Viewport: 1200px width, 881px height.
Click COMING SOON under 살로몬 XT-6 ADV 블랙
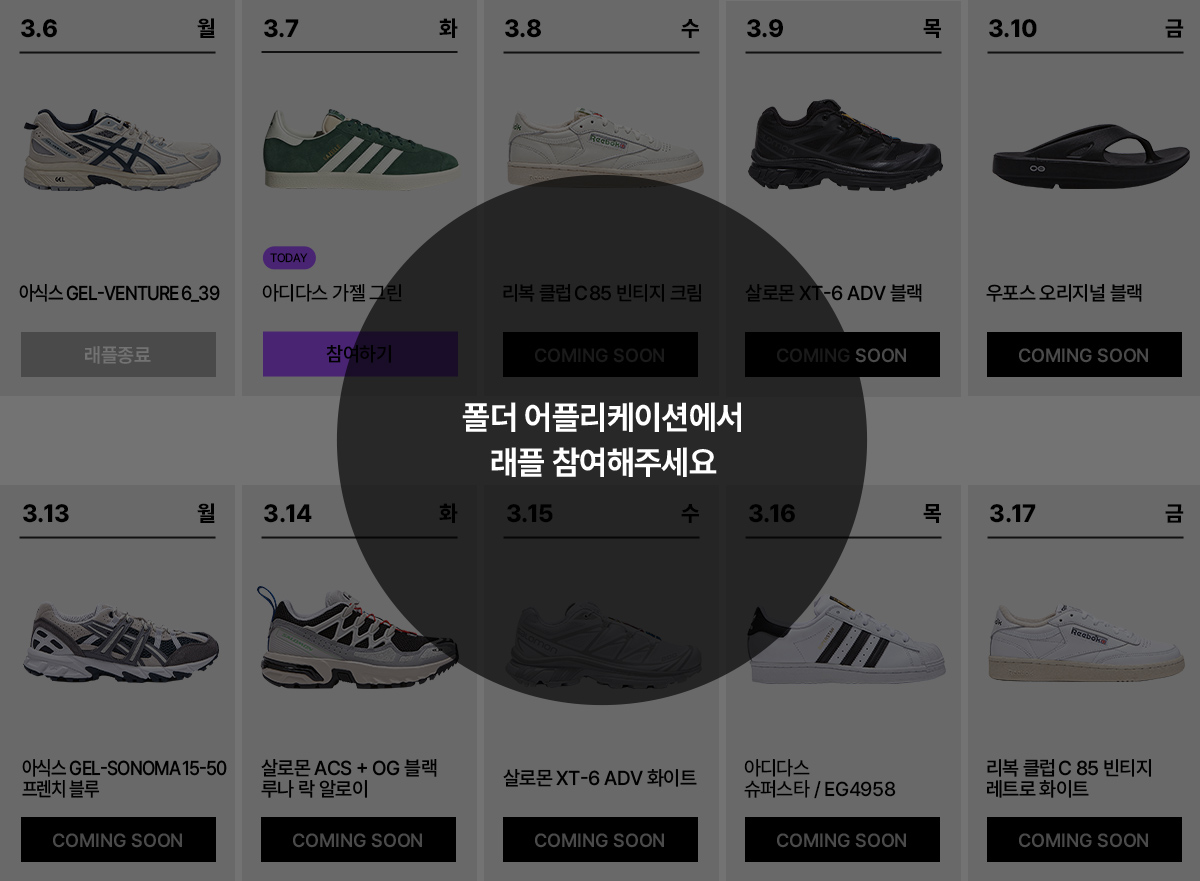pyautogui.click(x=842, y=354)
